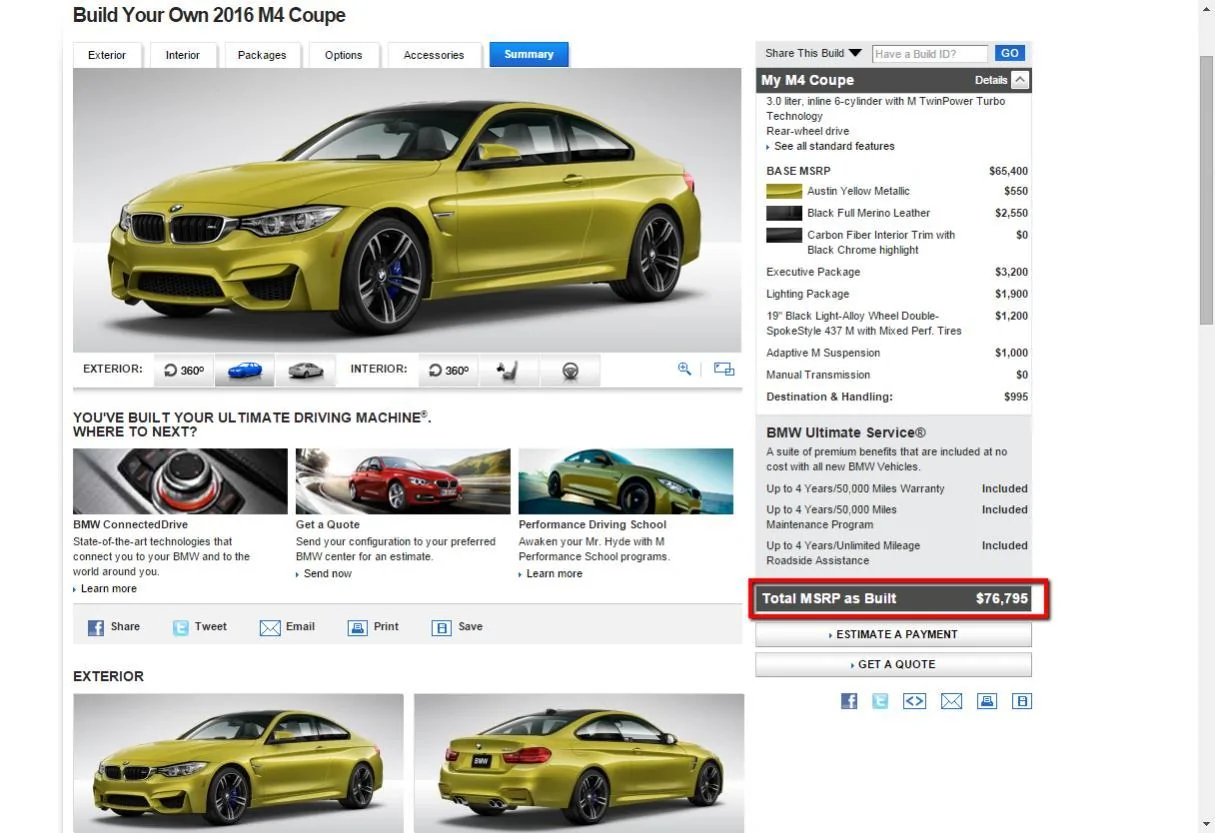Collapse the My M4 Coupe details
This screenshot has width=1215, height=833.
pyautogui.click(x=1019, y=80)
